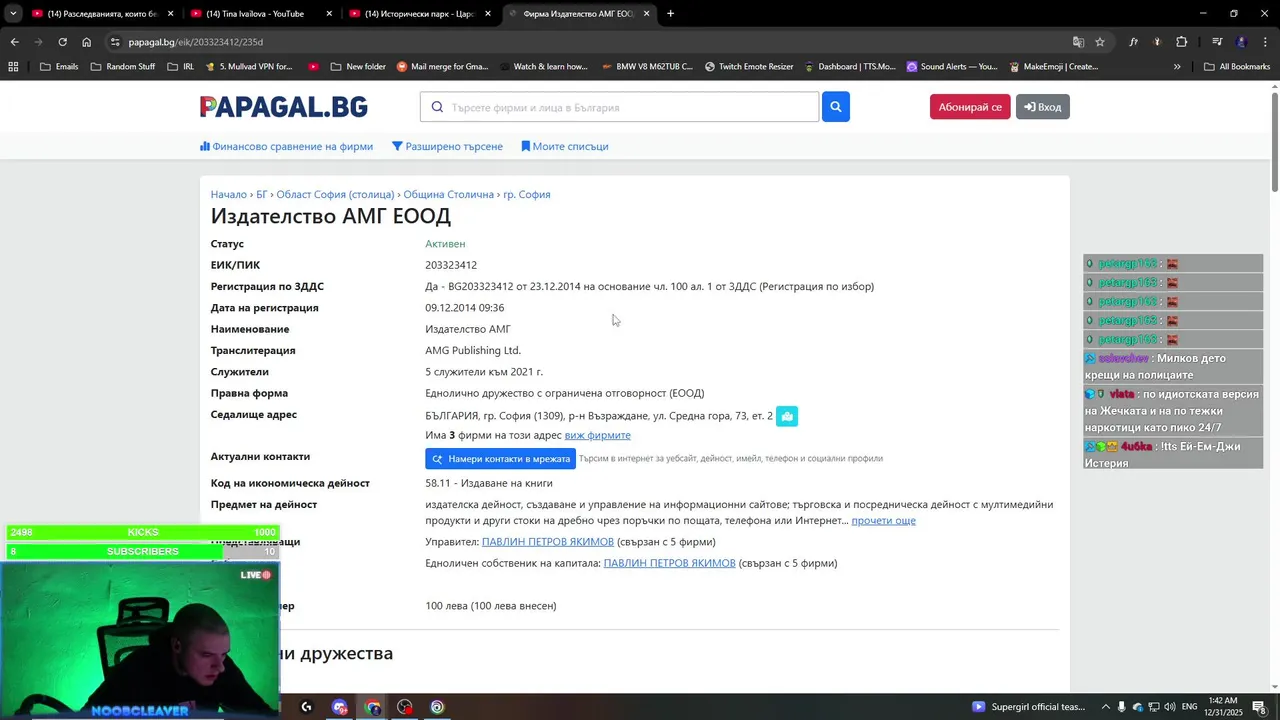Open the tab search chevron at top left
This screenshot has width=1280, height=720.
click(x=13, y=14)
